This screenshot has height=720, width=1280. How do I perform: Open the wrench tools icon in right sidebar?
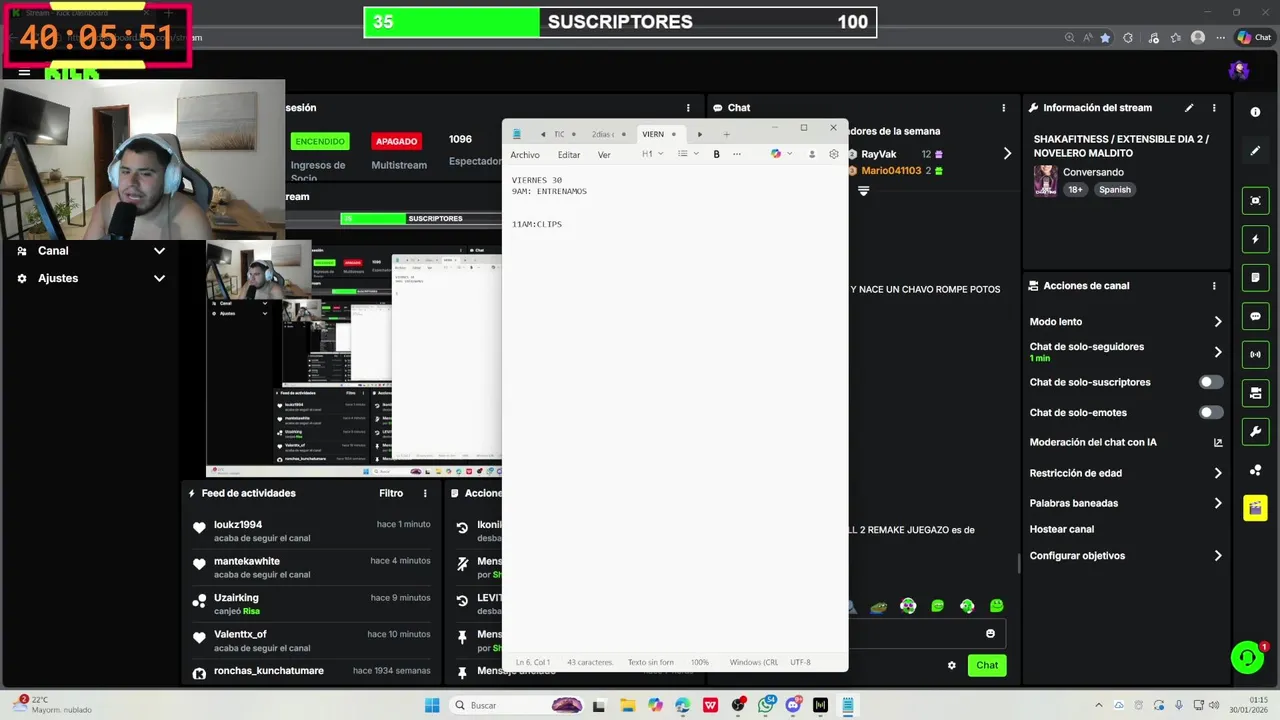[x=1255, y=432]
